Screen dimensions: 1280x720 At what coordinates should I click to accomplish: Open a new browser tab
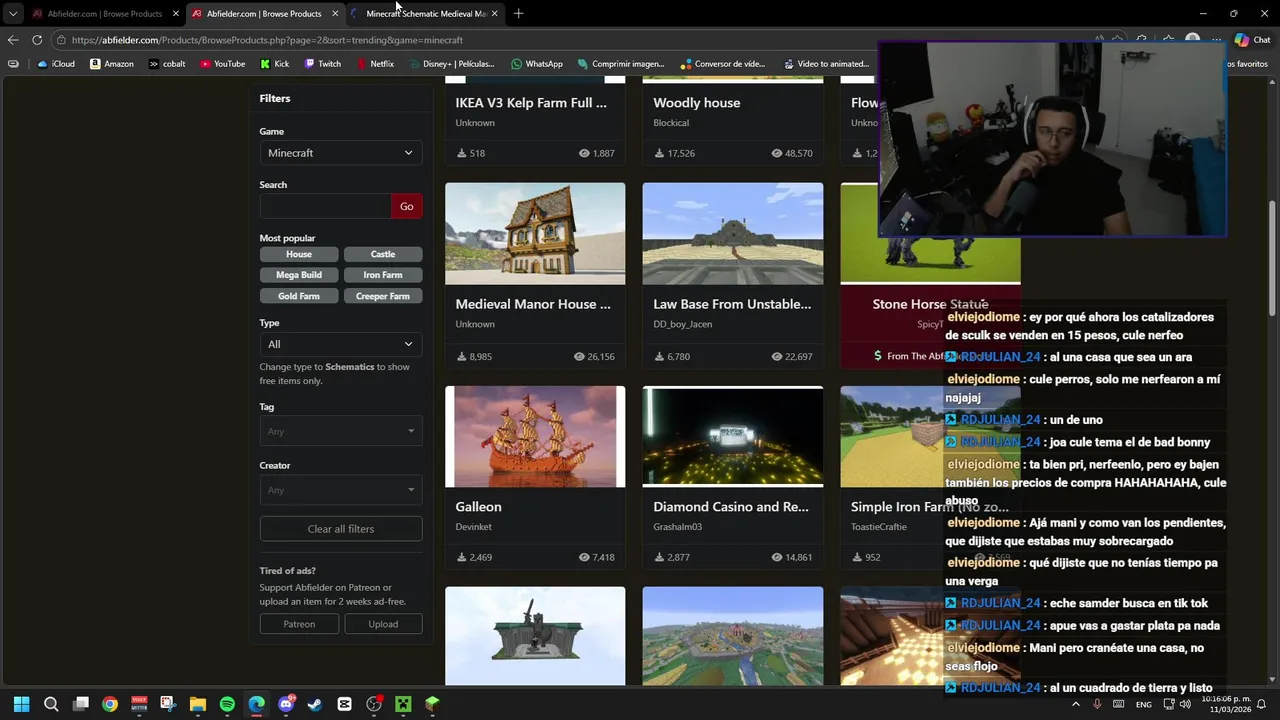click(x=518, y=14)
